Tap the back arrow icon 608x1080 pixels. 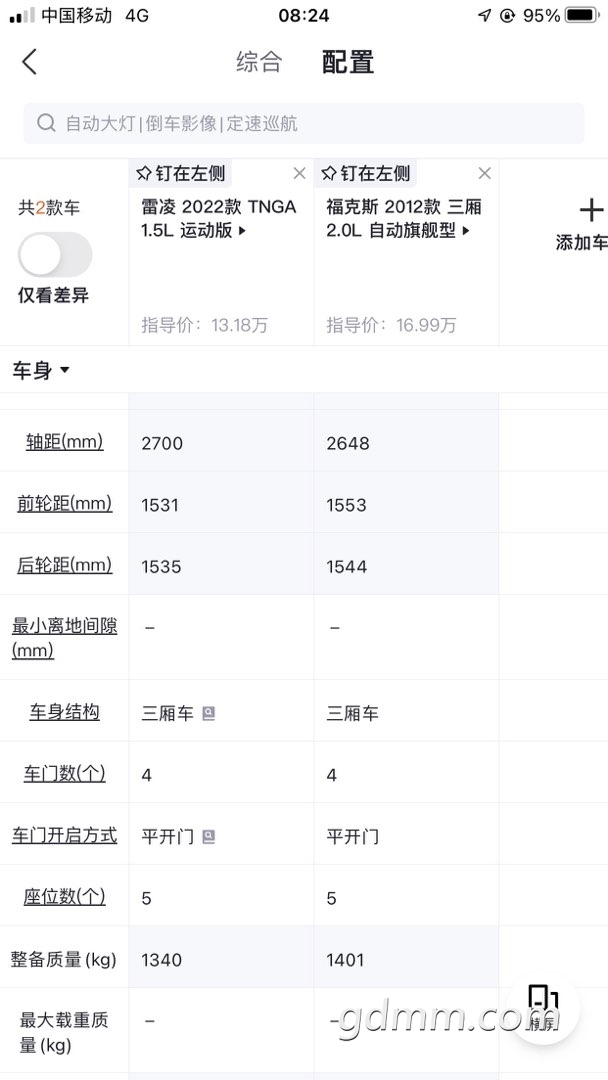29,62
